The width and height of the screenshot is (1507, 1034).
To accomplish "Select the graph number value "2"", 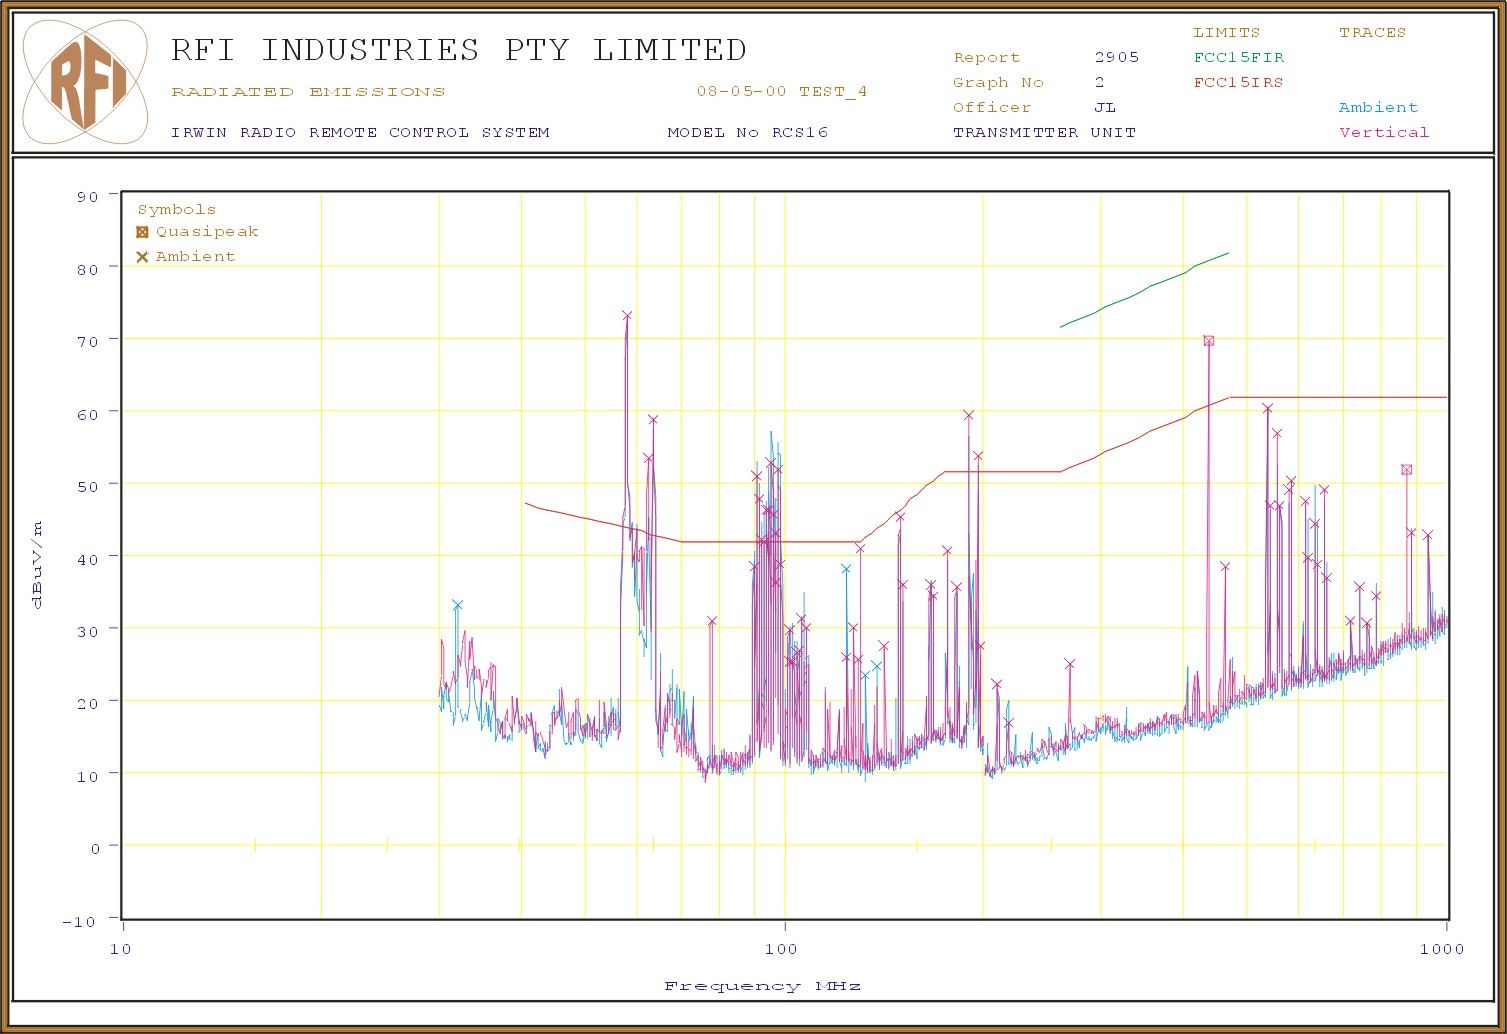I will click(x=1100, y=82).
